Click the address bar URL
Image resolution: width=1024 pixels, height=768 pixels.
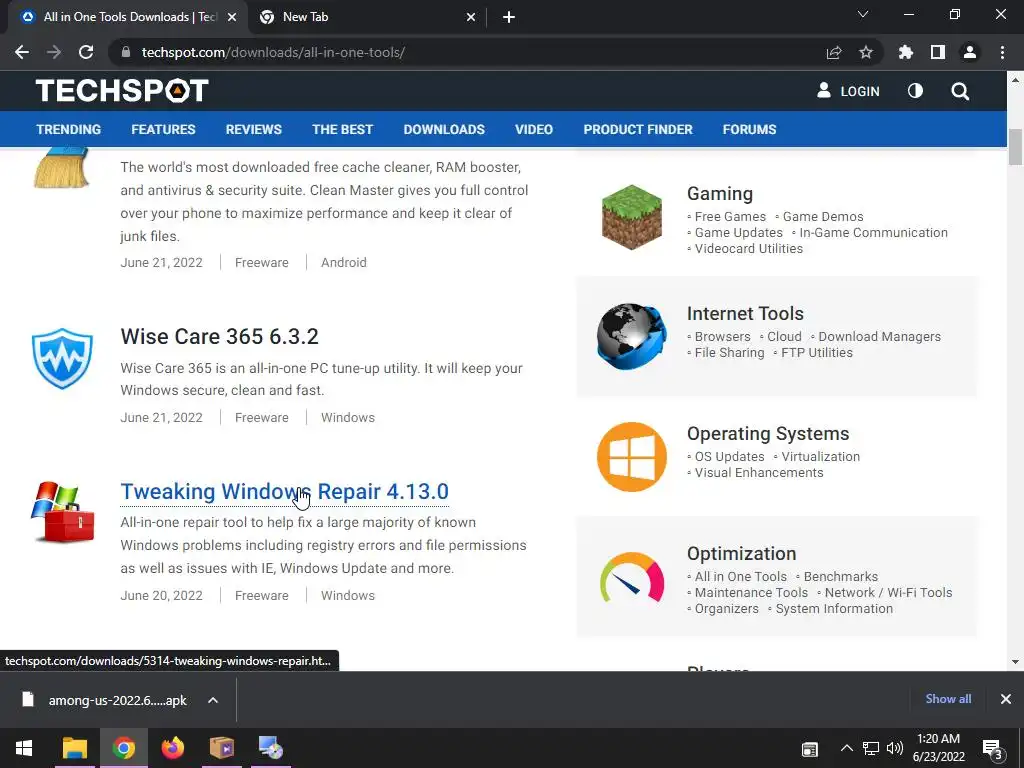pyautogui.click(x=274, y=52)
